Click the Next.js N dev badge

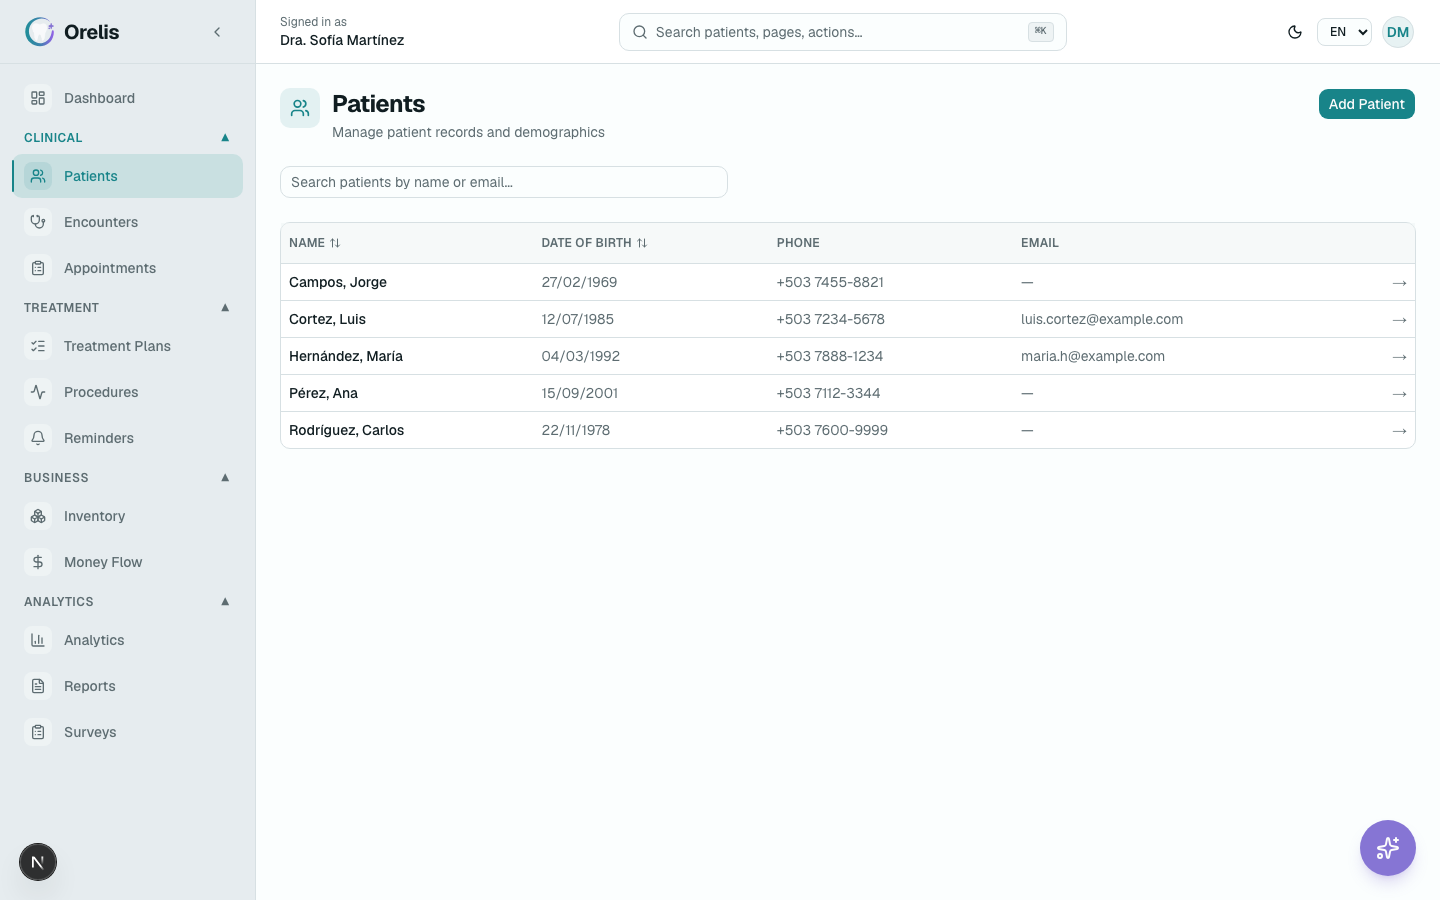click(x=38, y=862)
